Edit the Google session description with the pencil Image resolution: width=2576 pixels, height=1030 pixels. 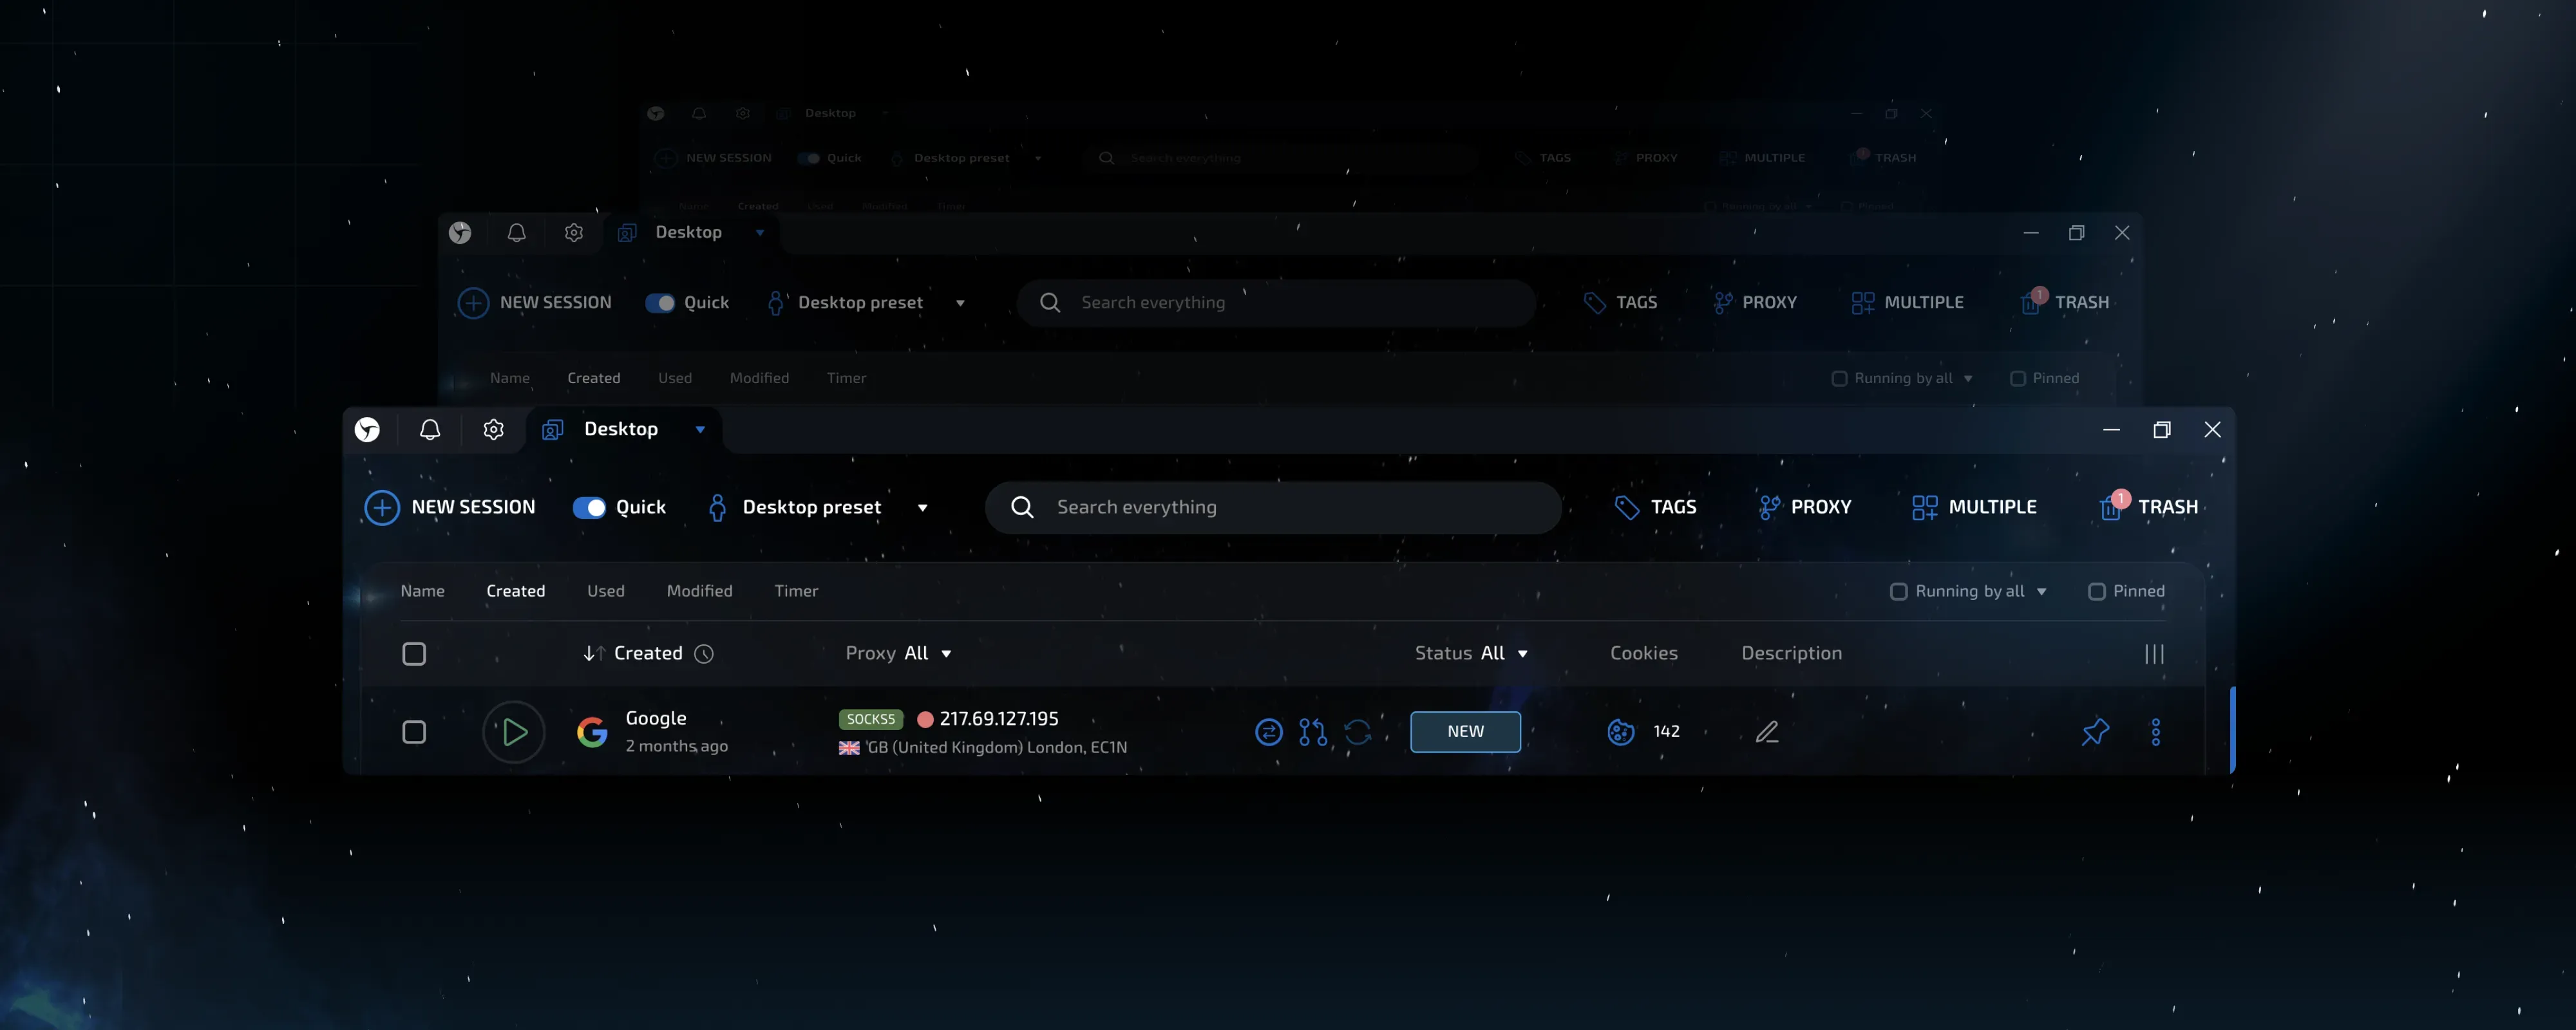[1767, 732]
